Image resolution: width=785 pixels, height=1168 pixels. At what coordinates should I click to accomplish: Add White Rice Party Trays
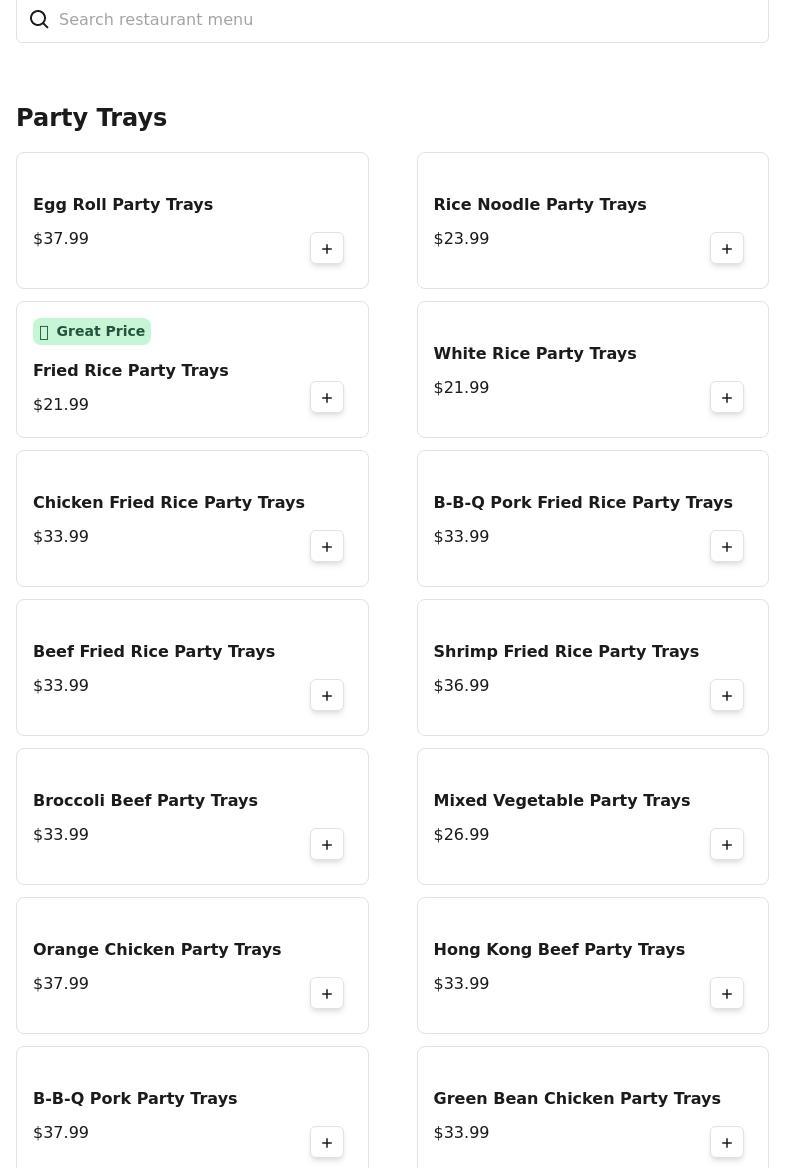(727, 398)
